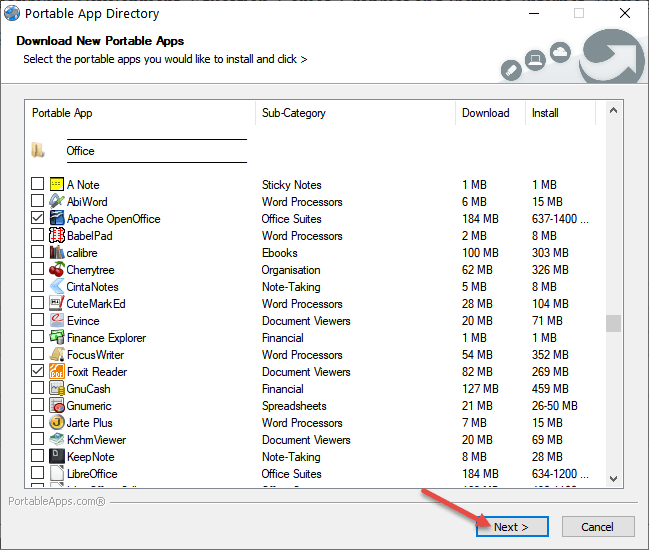
Task: Click the CuteMarkEd icon
Action: point(57,303)
